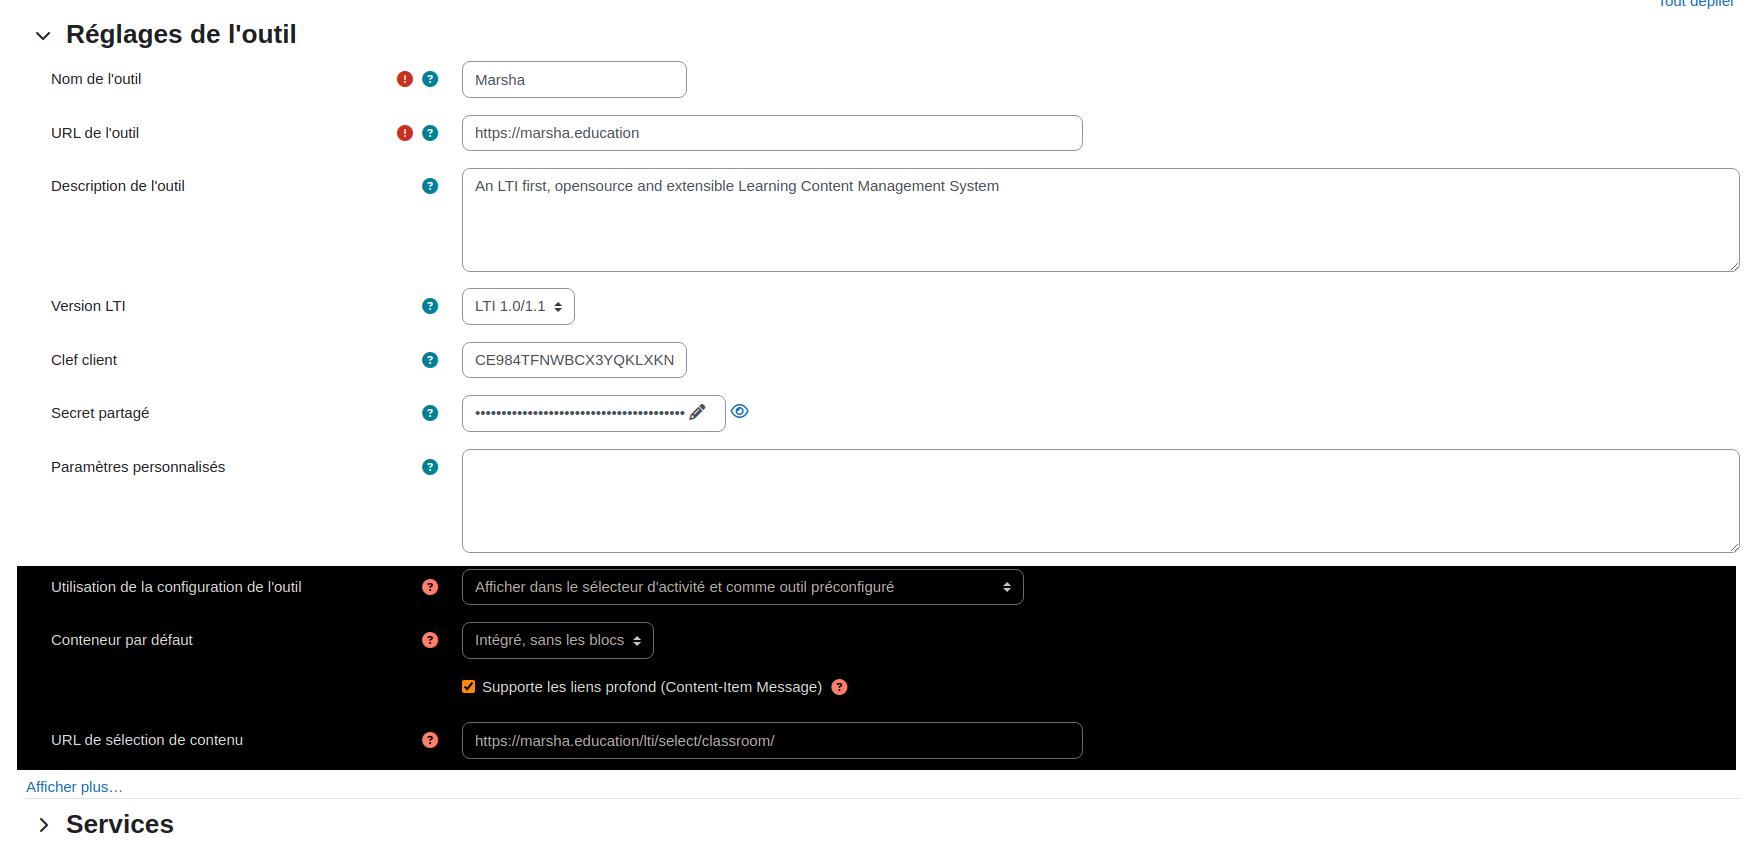This screenshot has height=845, width=1748.
Task: Open Conteneur par défaut dropdown
Action: tap(557, 640)
